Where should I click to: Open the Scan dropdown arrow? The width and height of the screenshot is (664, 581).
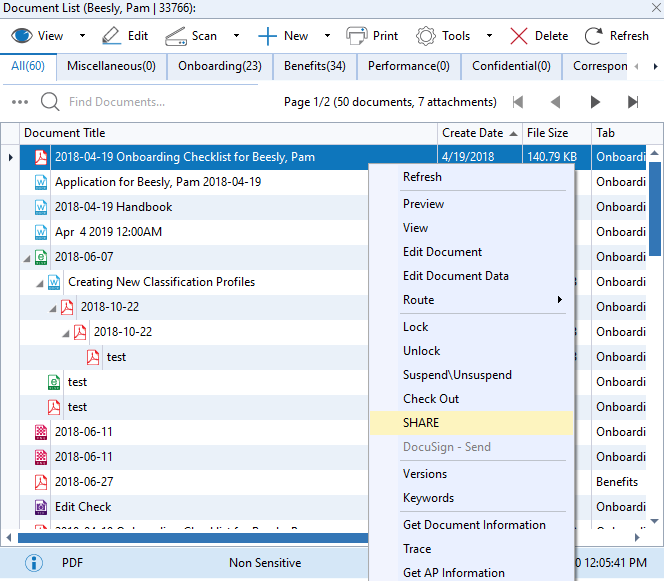coord(236,36)
